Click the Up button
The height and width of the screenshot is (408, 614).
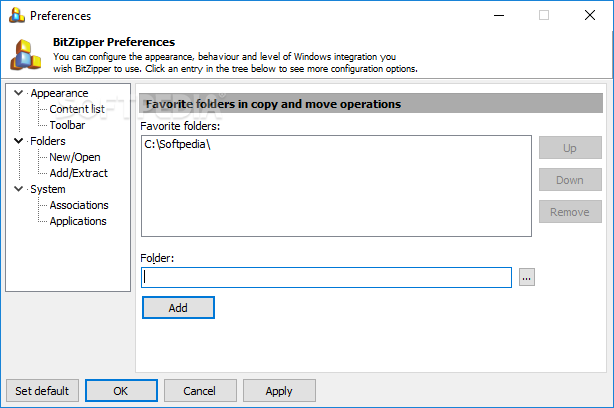pos(570,148)
